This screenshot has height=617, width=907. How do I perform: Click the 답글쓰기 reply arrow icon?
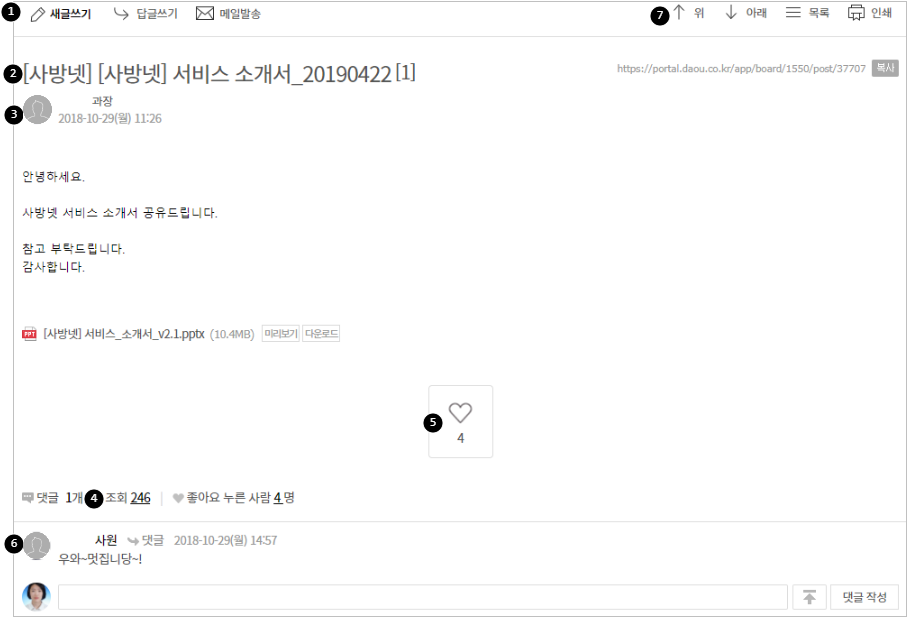[121, 13]
